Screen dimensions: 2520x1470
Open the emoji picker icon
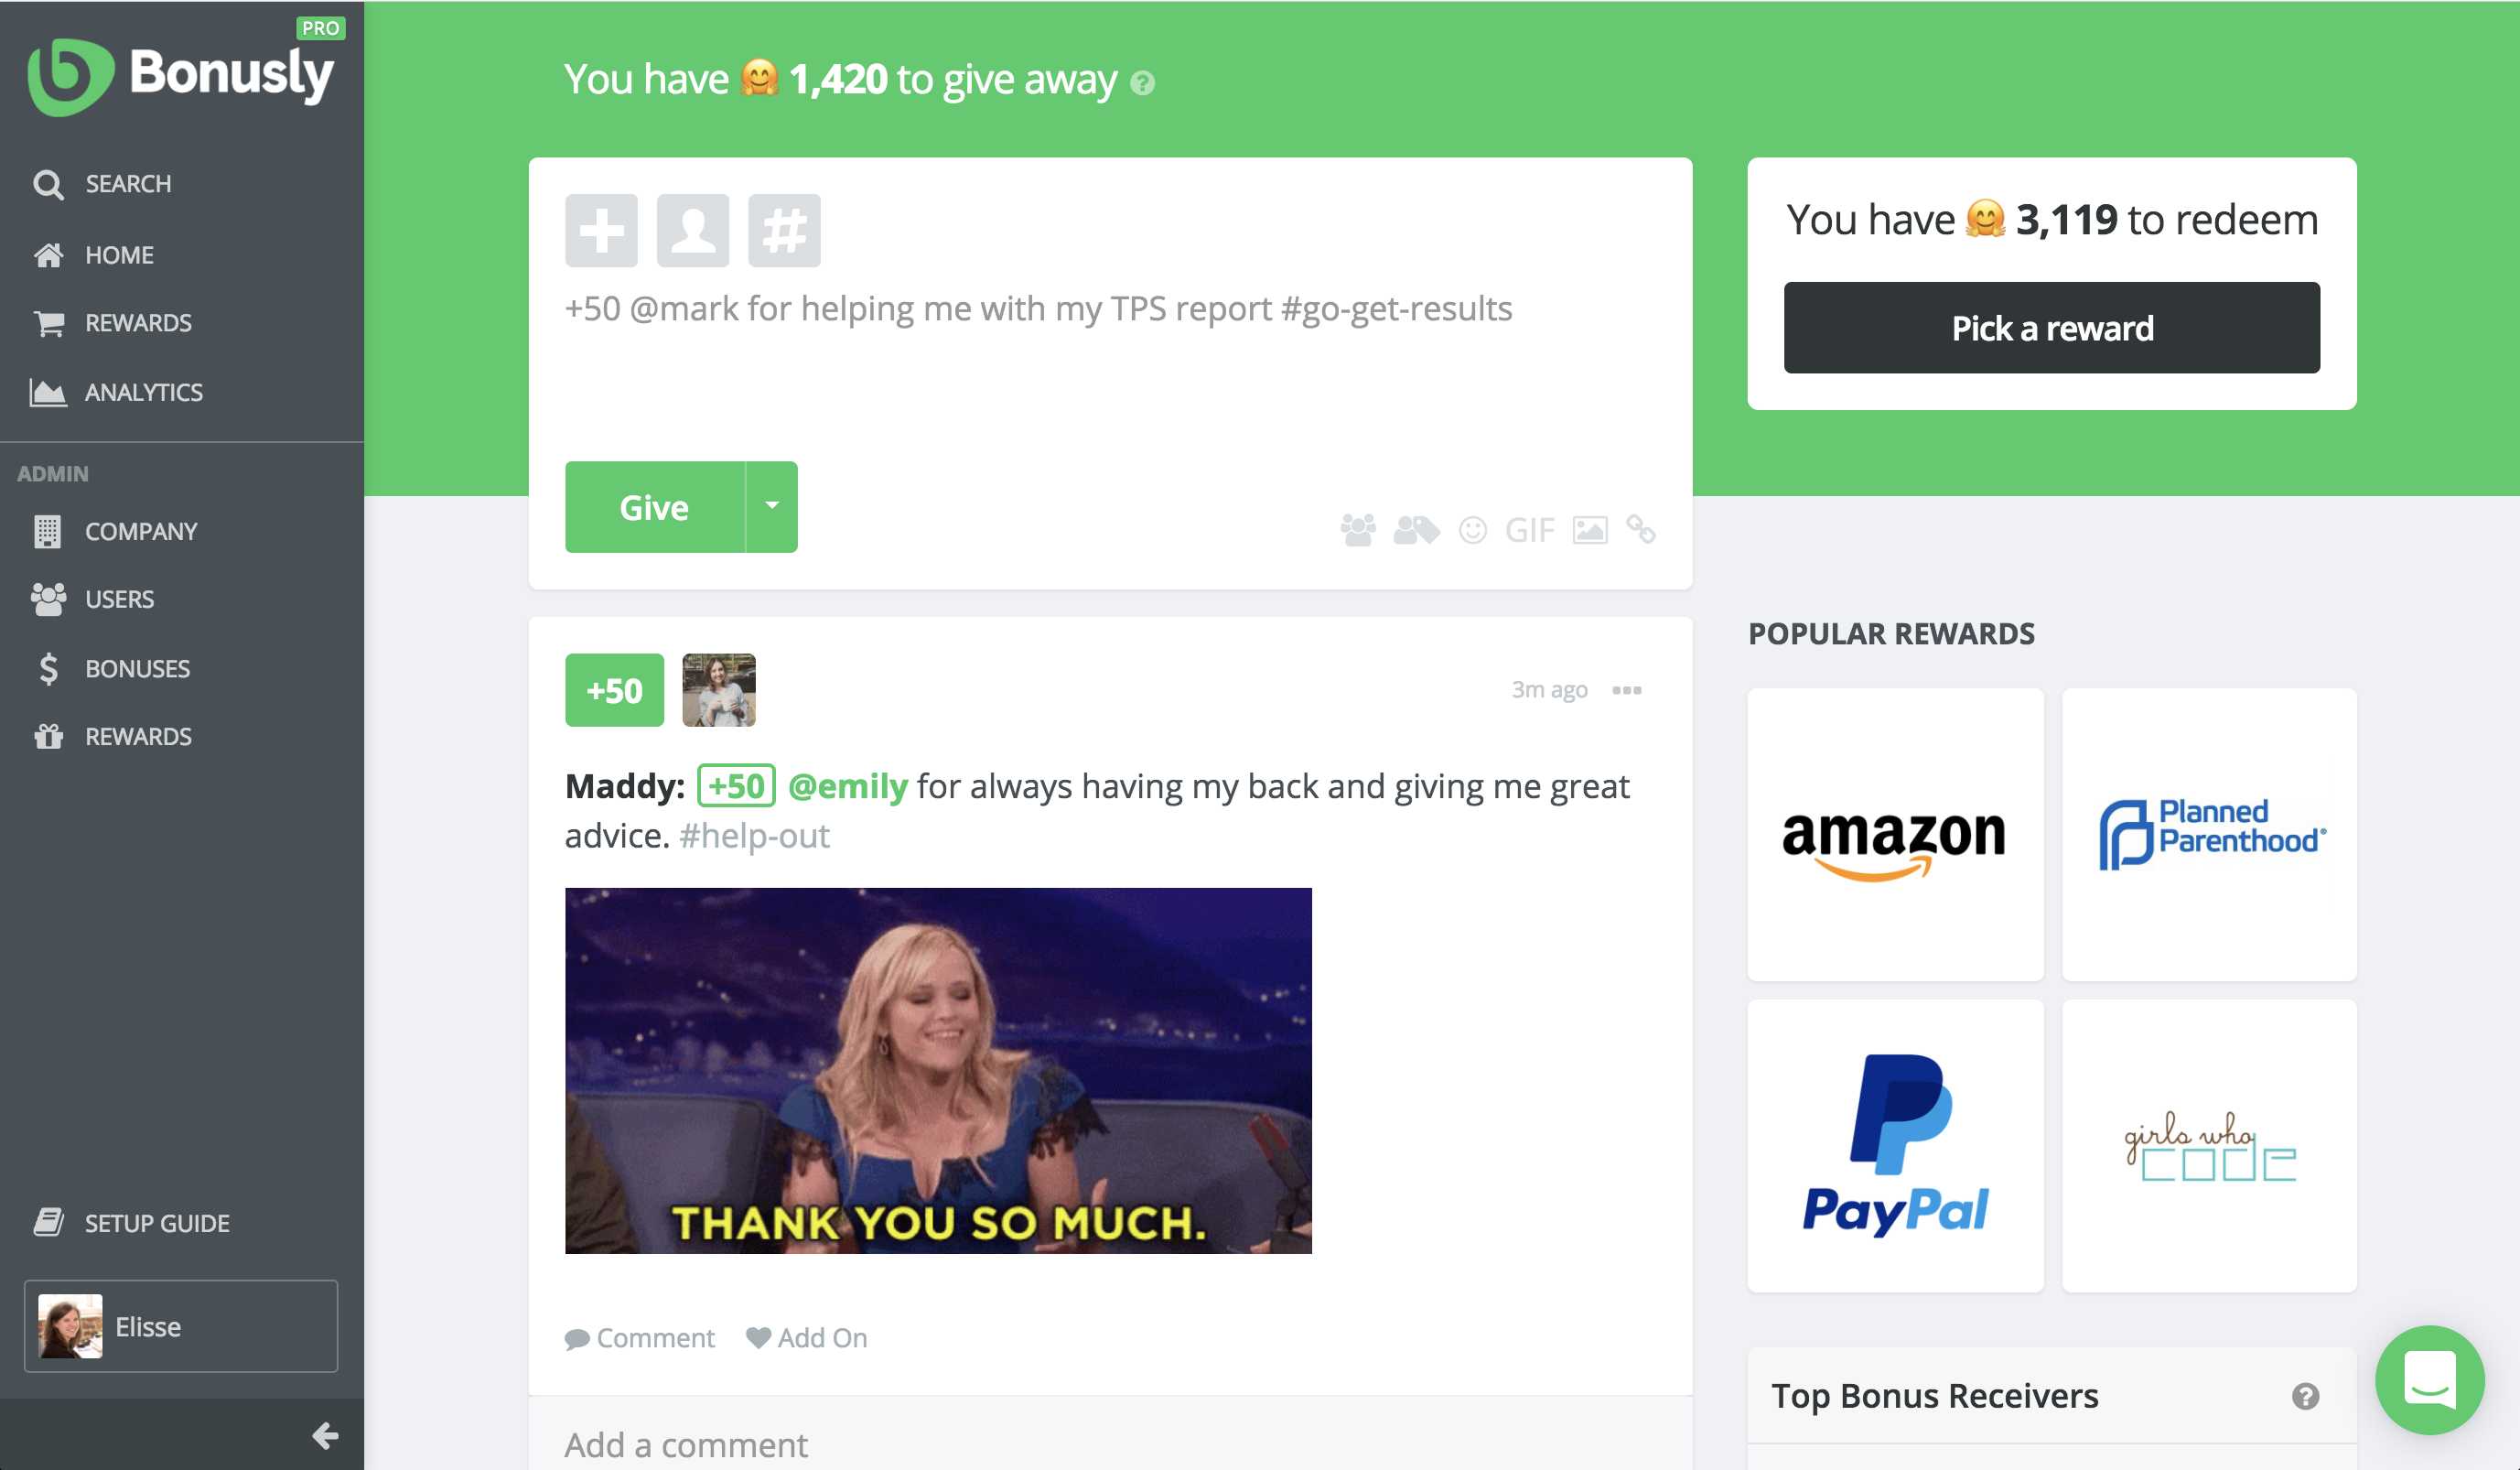pos(1472,529)
